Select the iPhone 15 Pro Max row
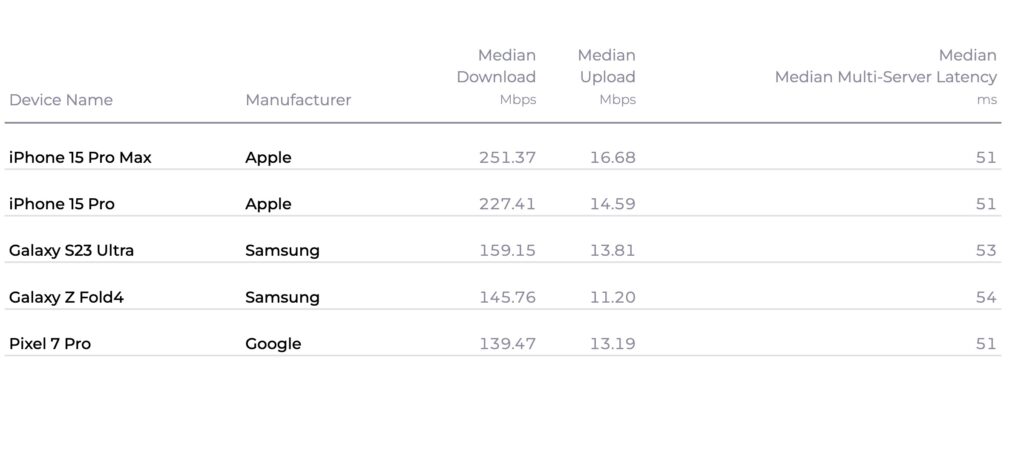The width and height of the screenshot is (1024, 451). click(503, 157)
